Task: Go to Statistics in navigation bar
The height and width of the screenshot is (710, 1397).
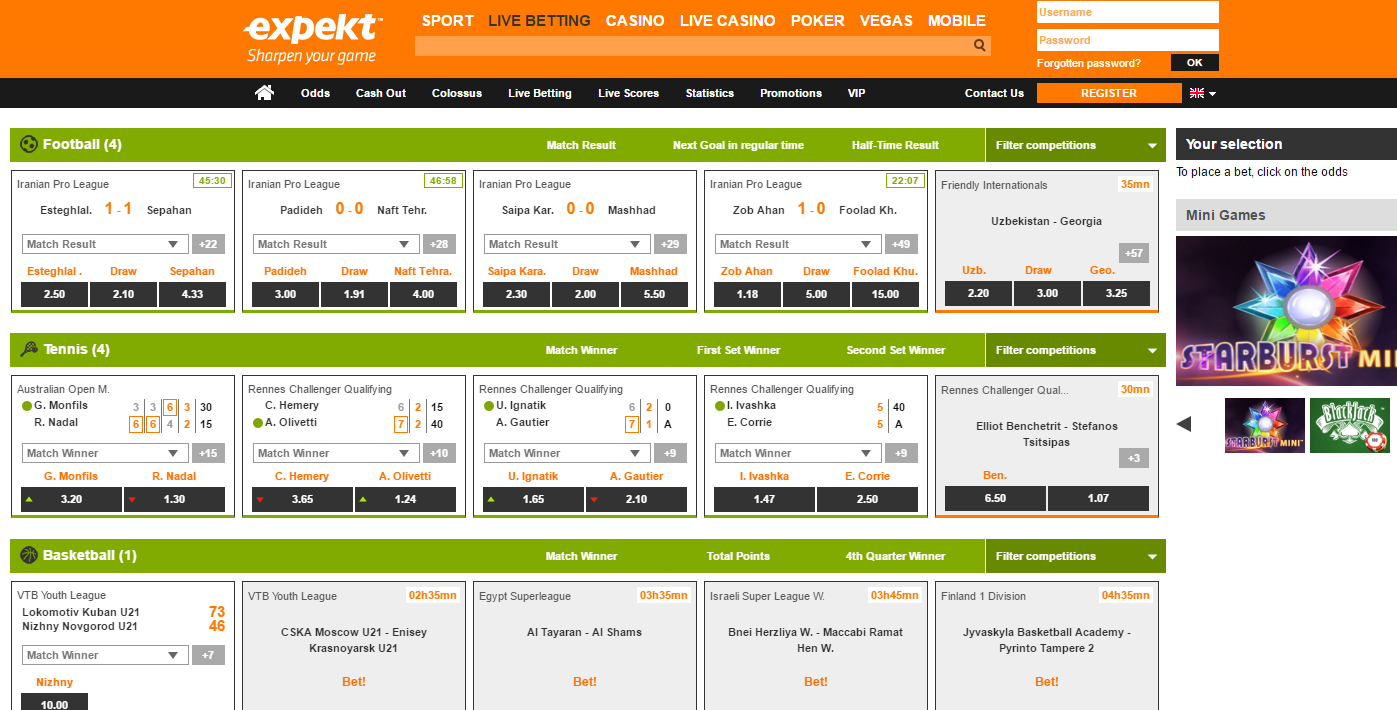Action: click(709, 93)
